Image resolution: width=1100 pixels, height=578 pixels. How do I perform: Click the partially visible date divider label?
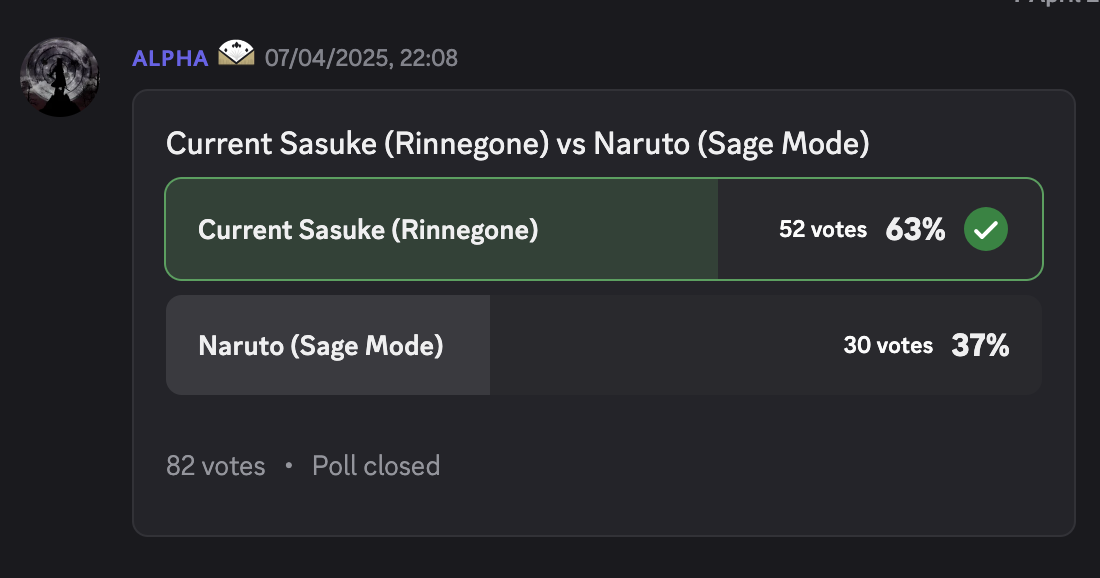pyautogui.click(x=1057, y=2)
